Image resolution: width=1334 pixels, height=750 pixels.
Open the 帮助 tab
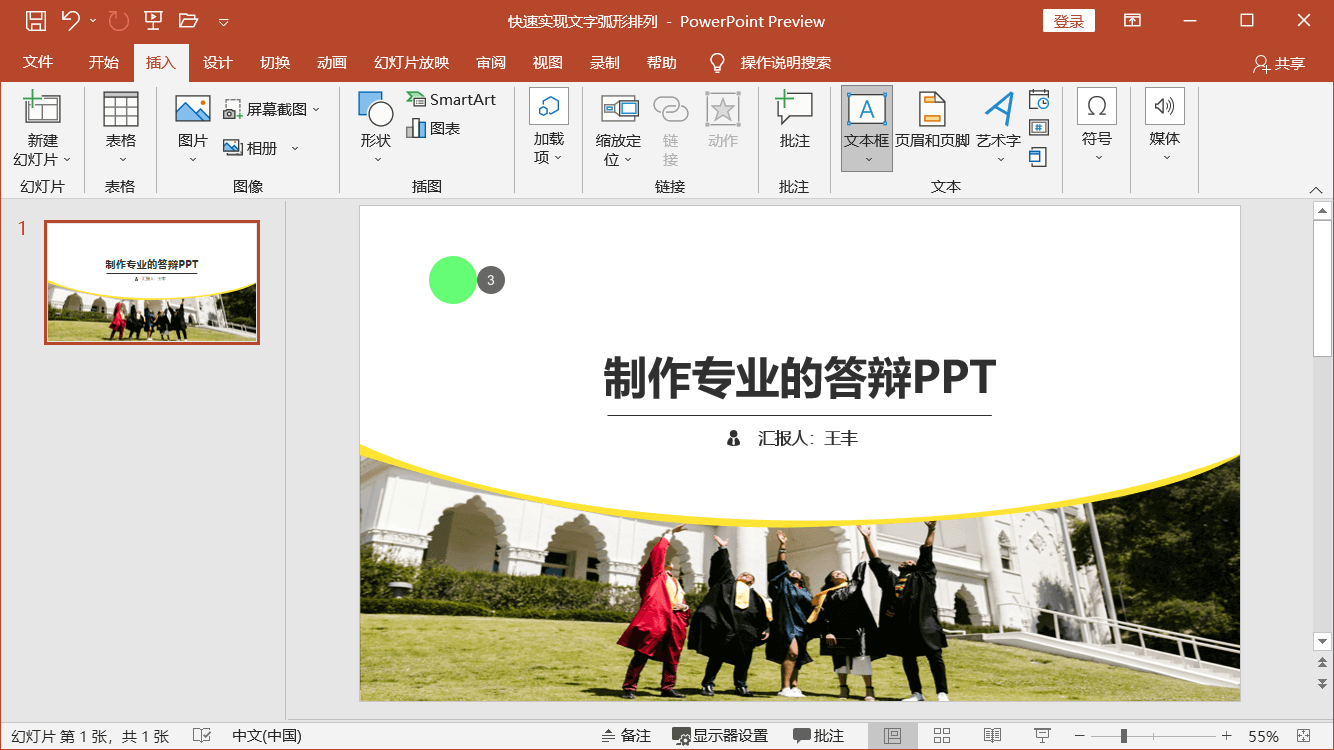[662, 62]
